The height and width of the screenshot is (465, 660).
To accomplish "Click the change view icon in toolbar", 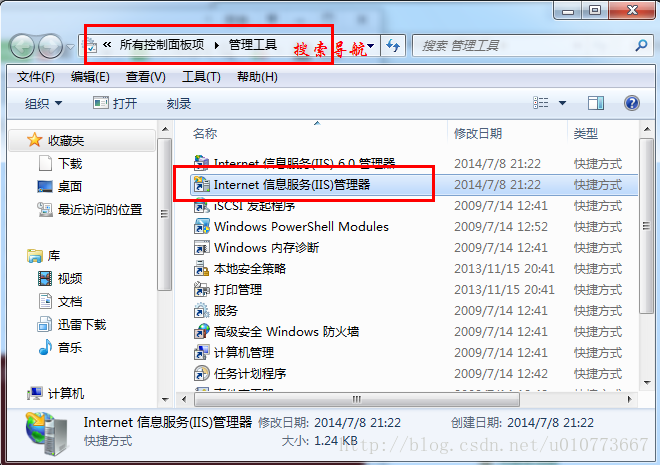I will (x=541, y=103).
